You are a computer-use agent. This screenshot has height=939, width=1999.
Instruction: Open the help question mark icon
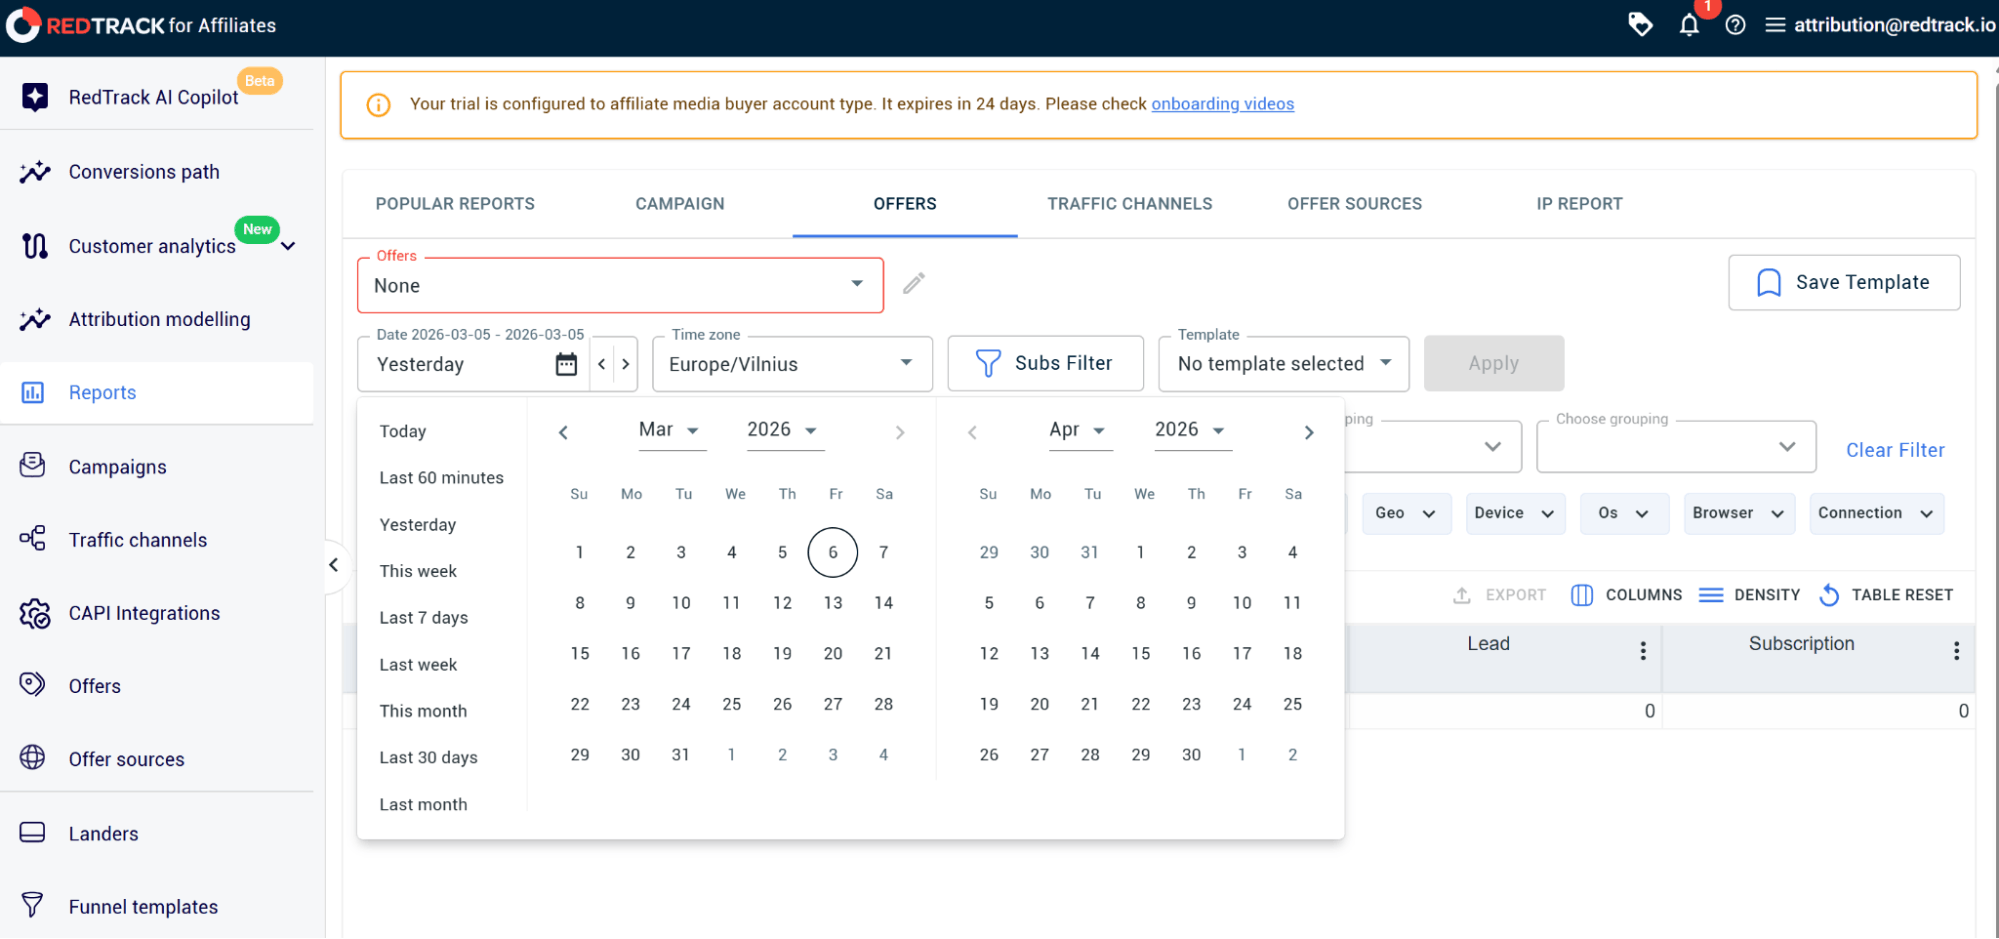pyautogui.click(x=1736, y=25)
